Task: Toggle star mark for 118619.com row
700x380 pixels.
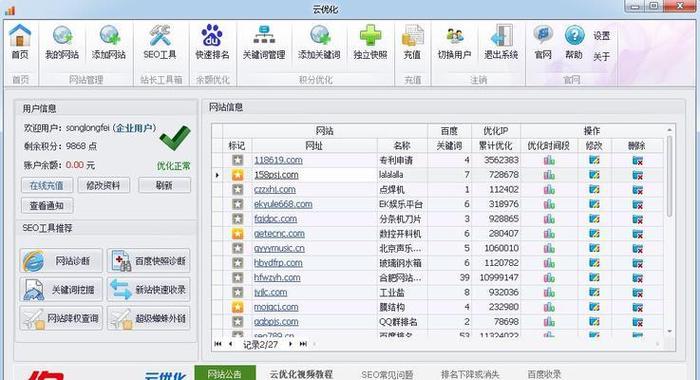Action: click(238, 160)
